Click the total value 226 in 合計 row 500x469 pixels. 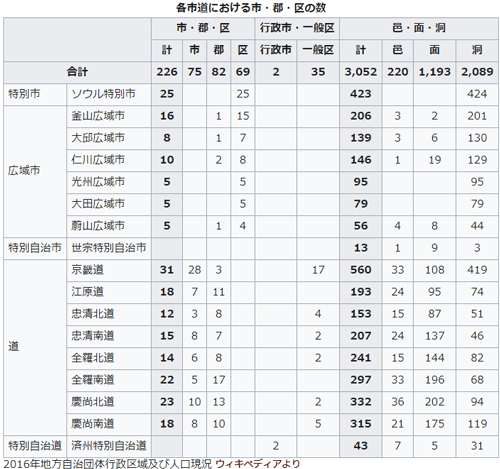tap(167, 72)
